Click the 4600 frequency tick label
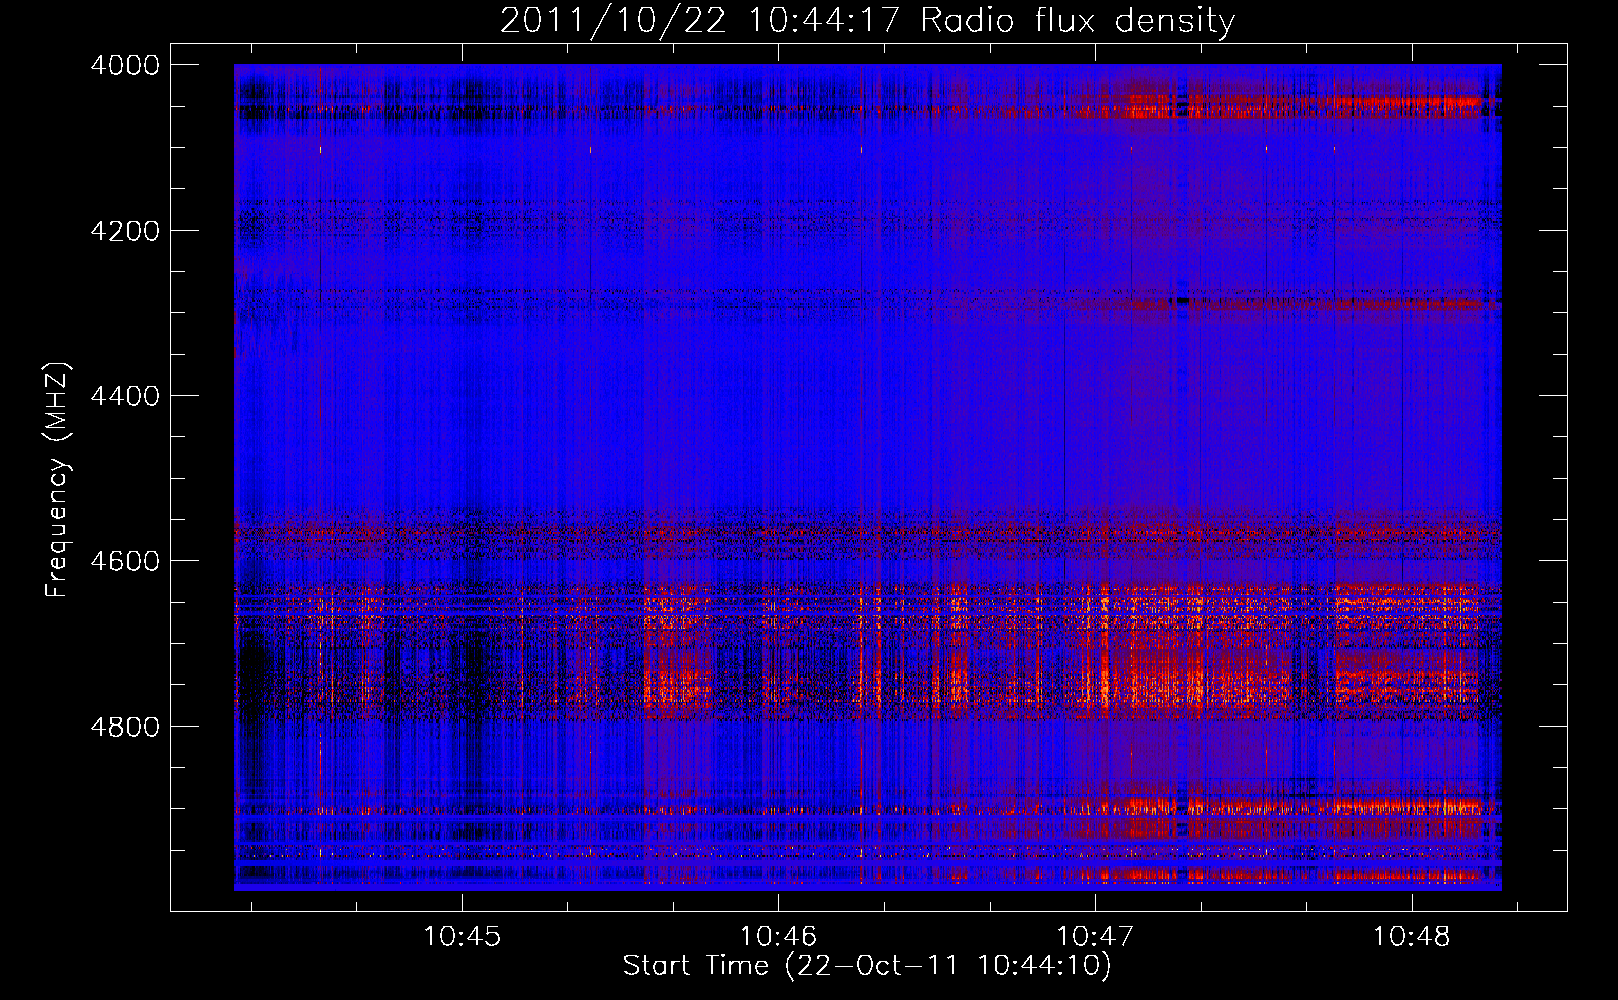The height and width of the screenshot is (1000, 1618). click(x=125, y=561)
